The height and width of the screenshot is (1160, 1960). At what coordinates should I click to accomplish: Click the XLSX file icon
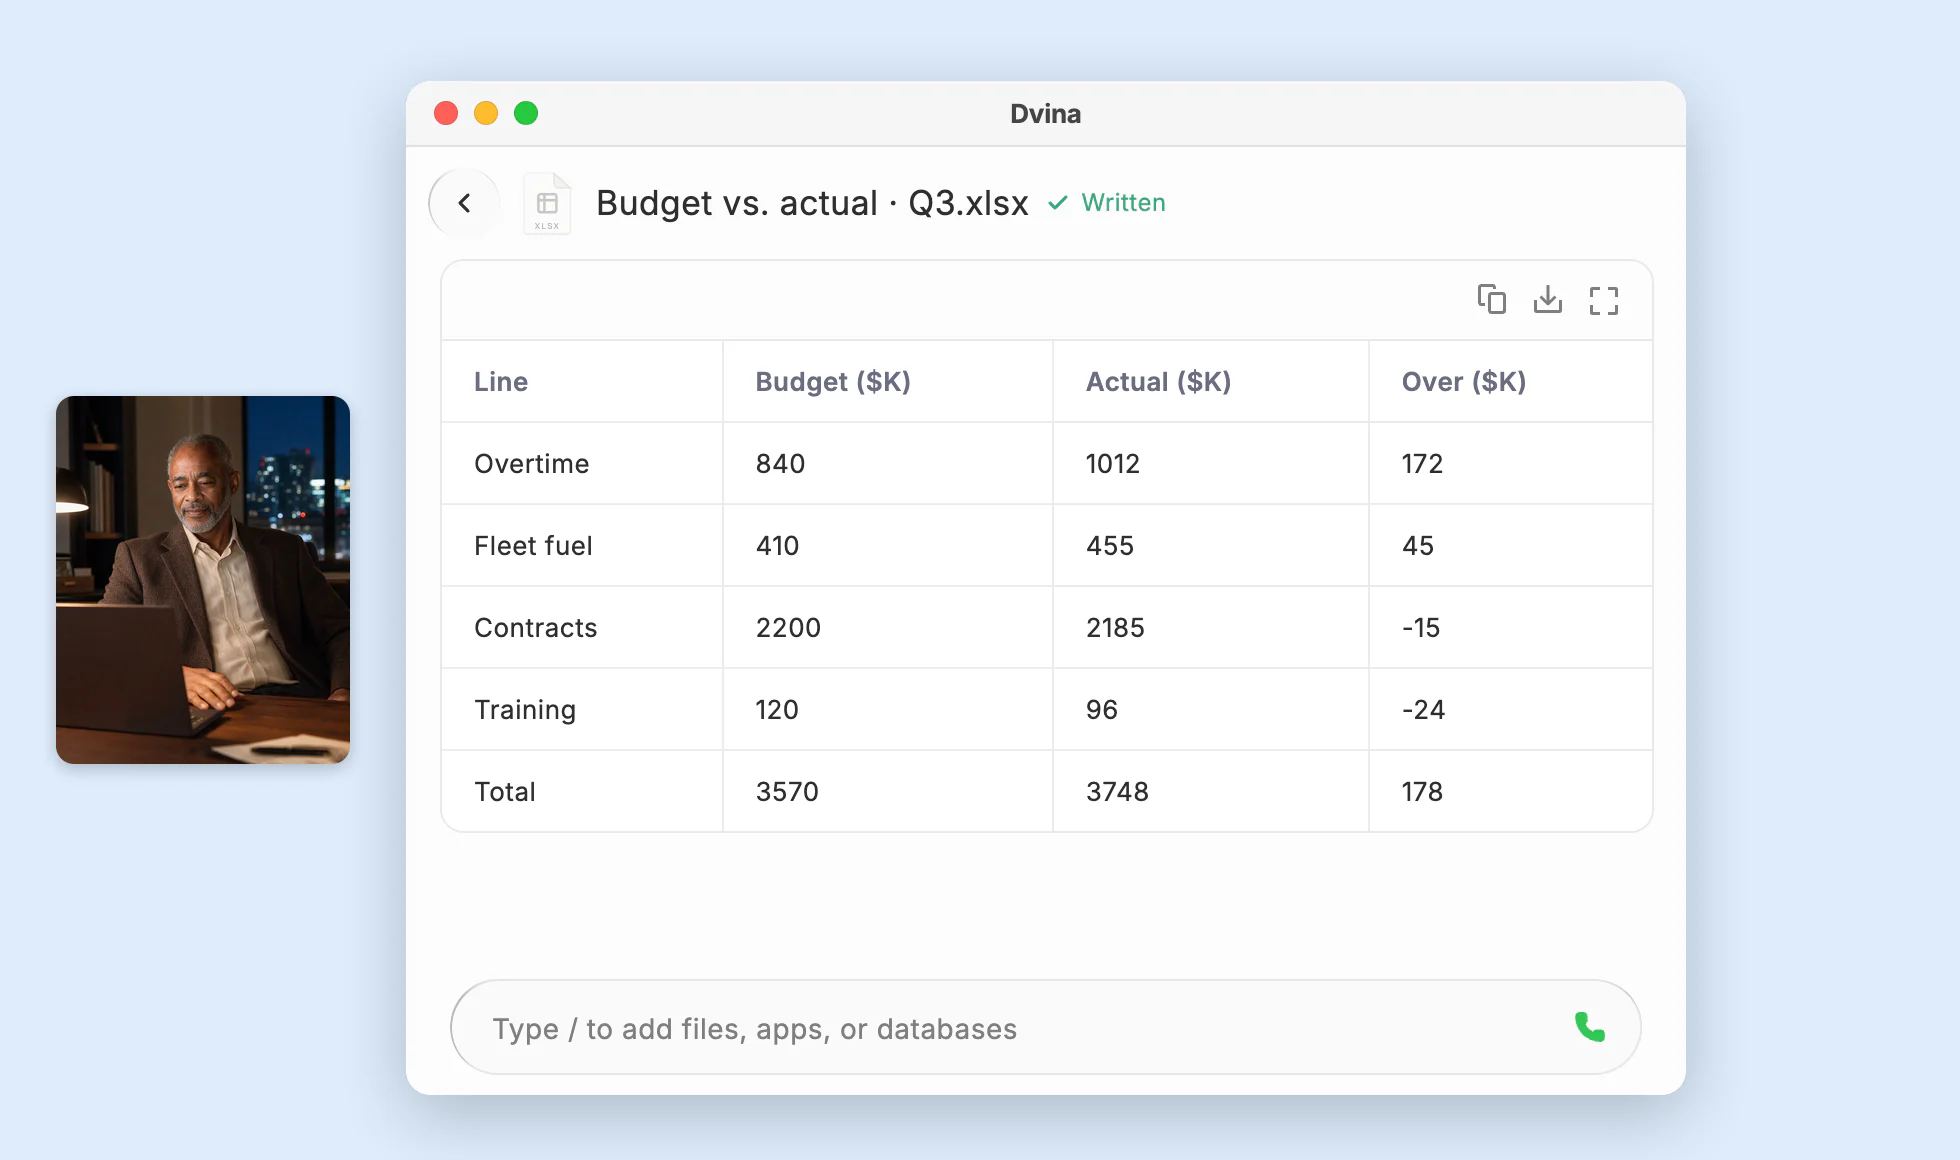point(547,204)
